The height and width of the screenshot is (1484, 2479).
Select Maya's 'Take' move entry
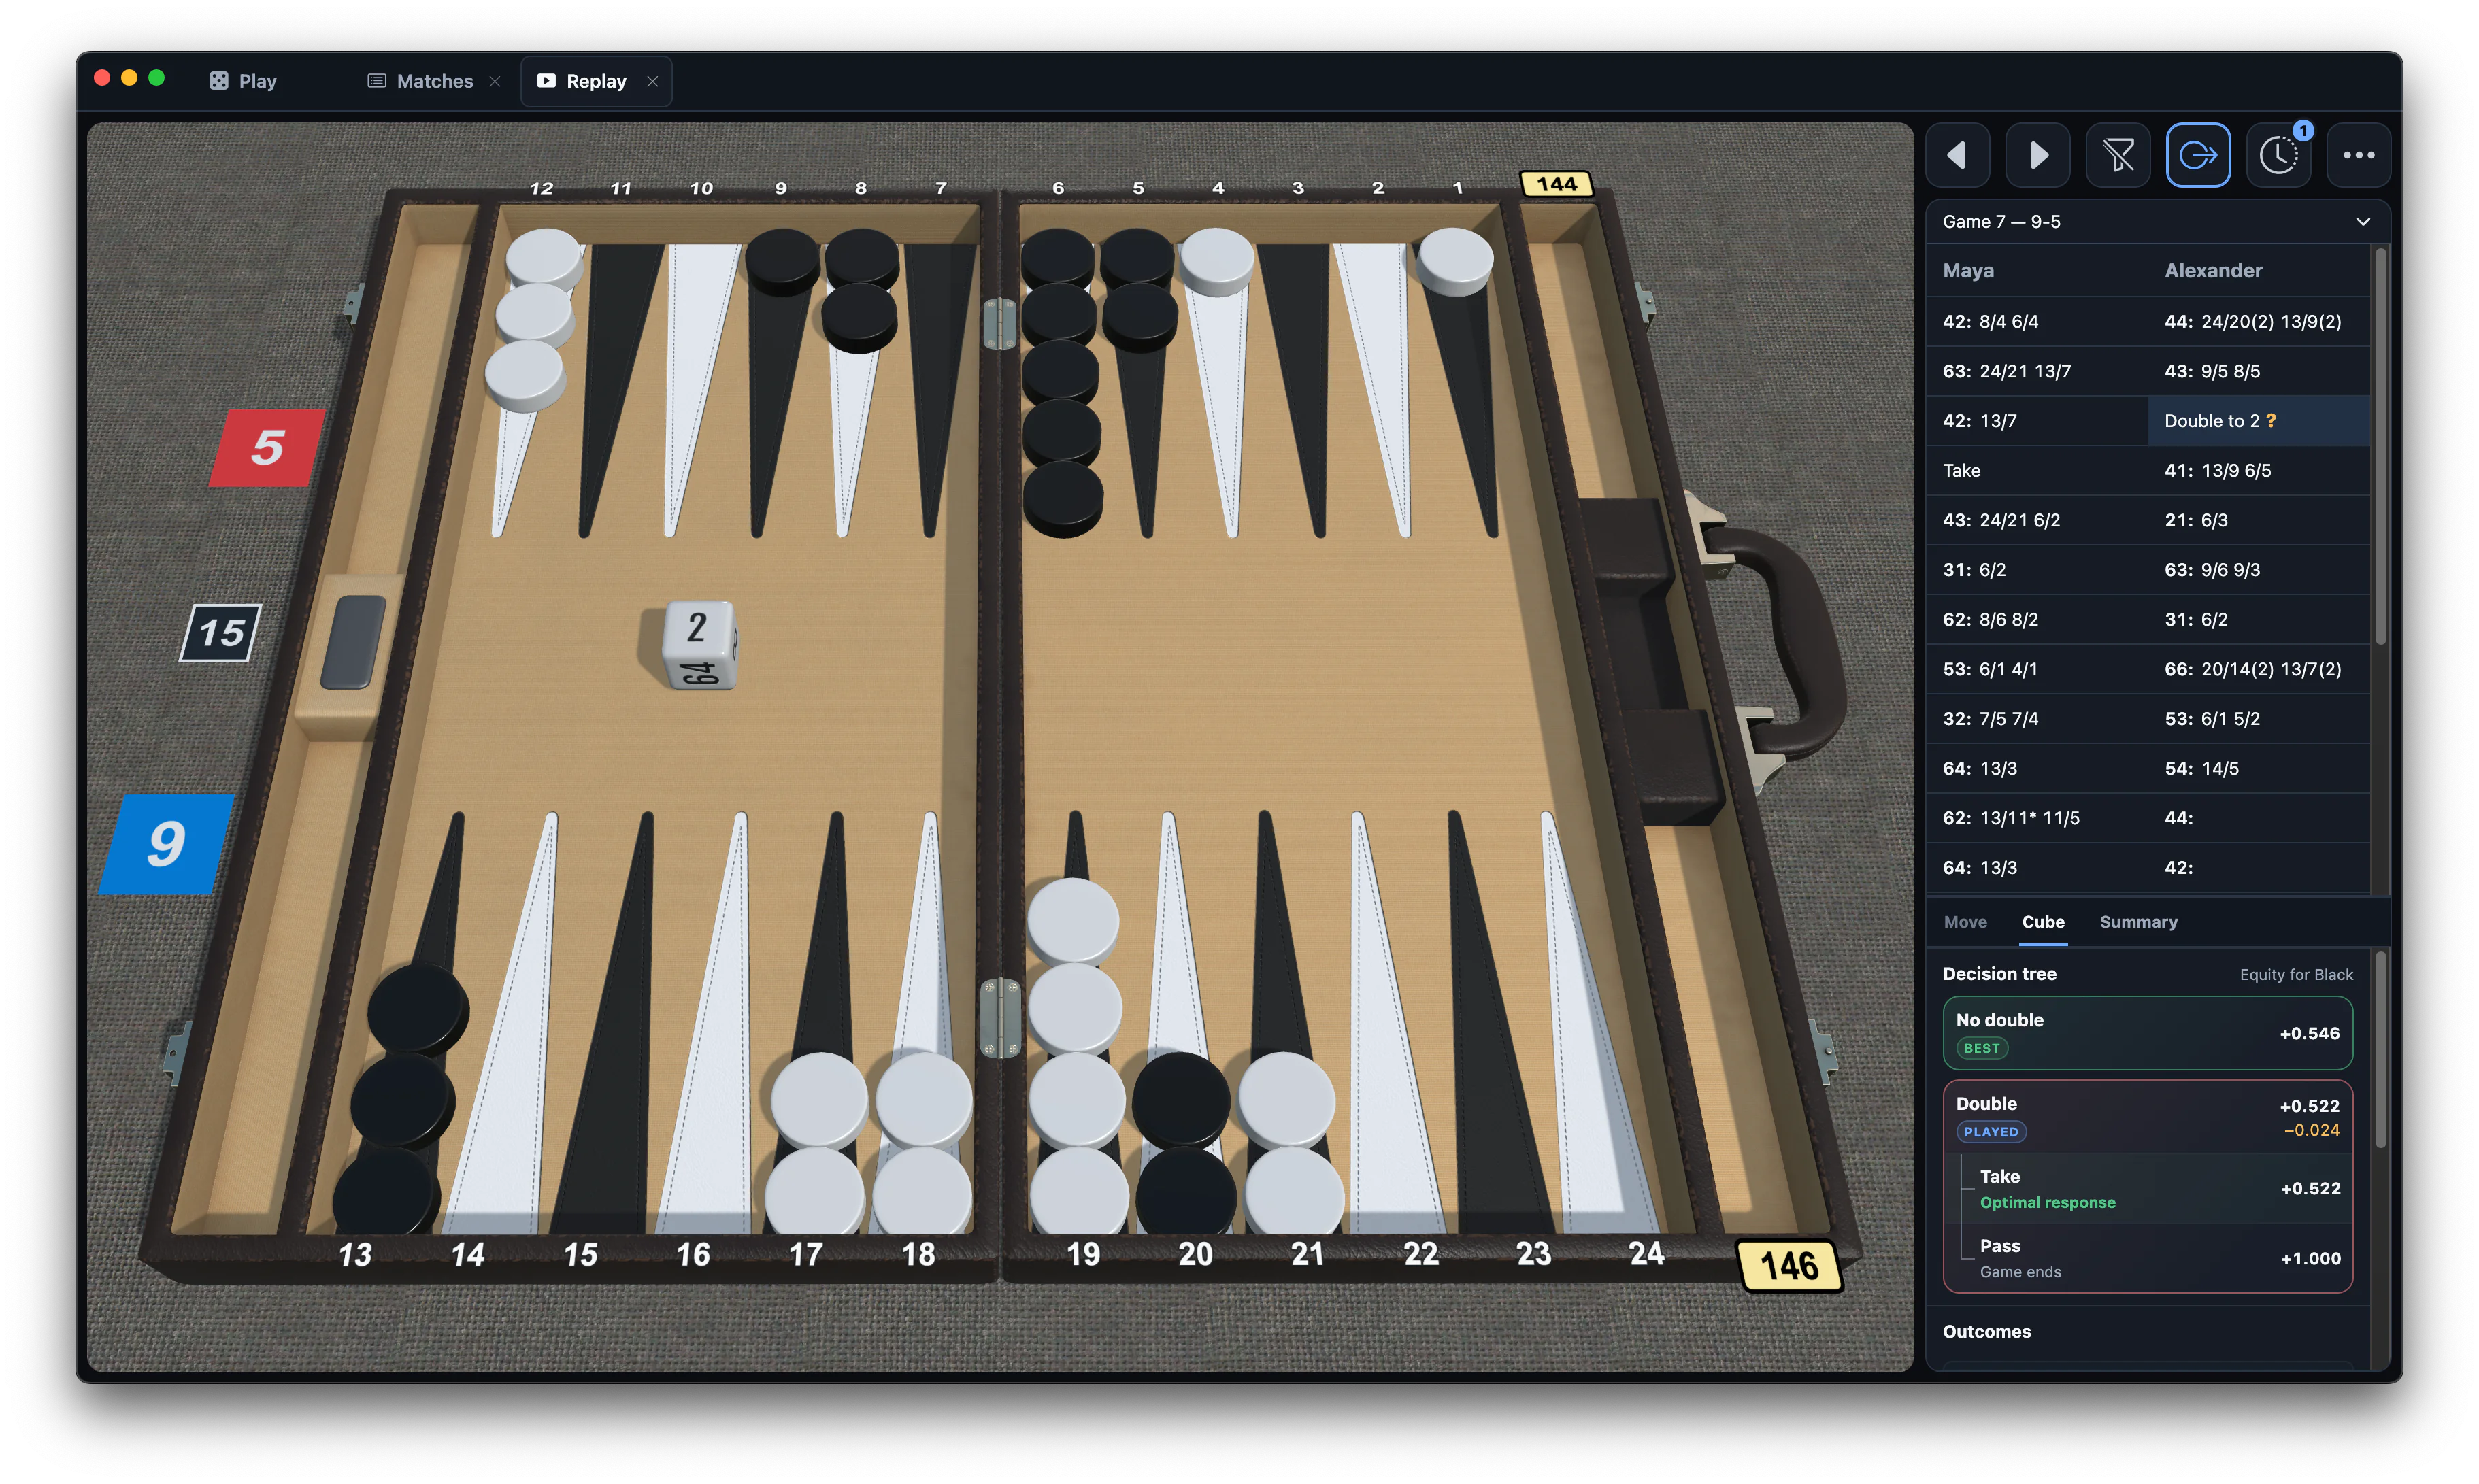click(x=2036, y=470)
